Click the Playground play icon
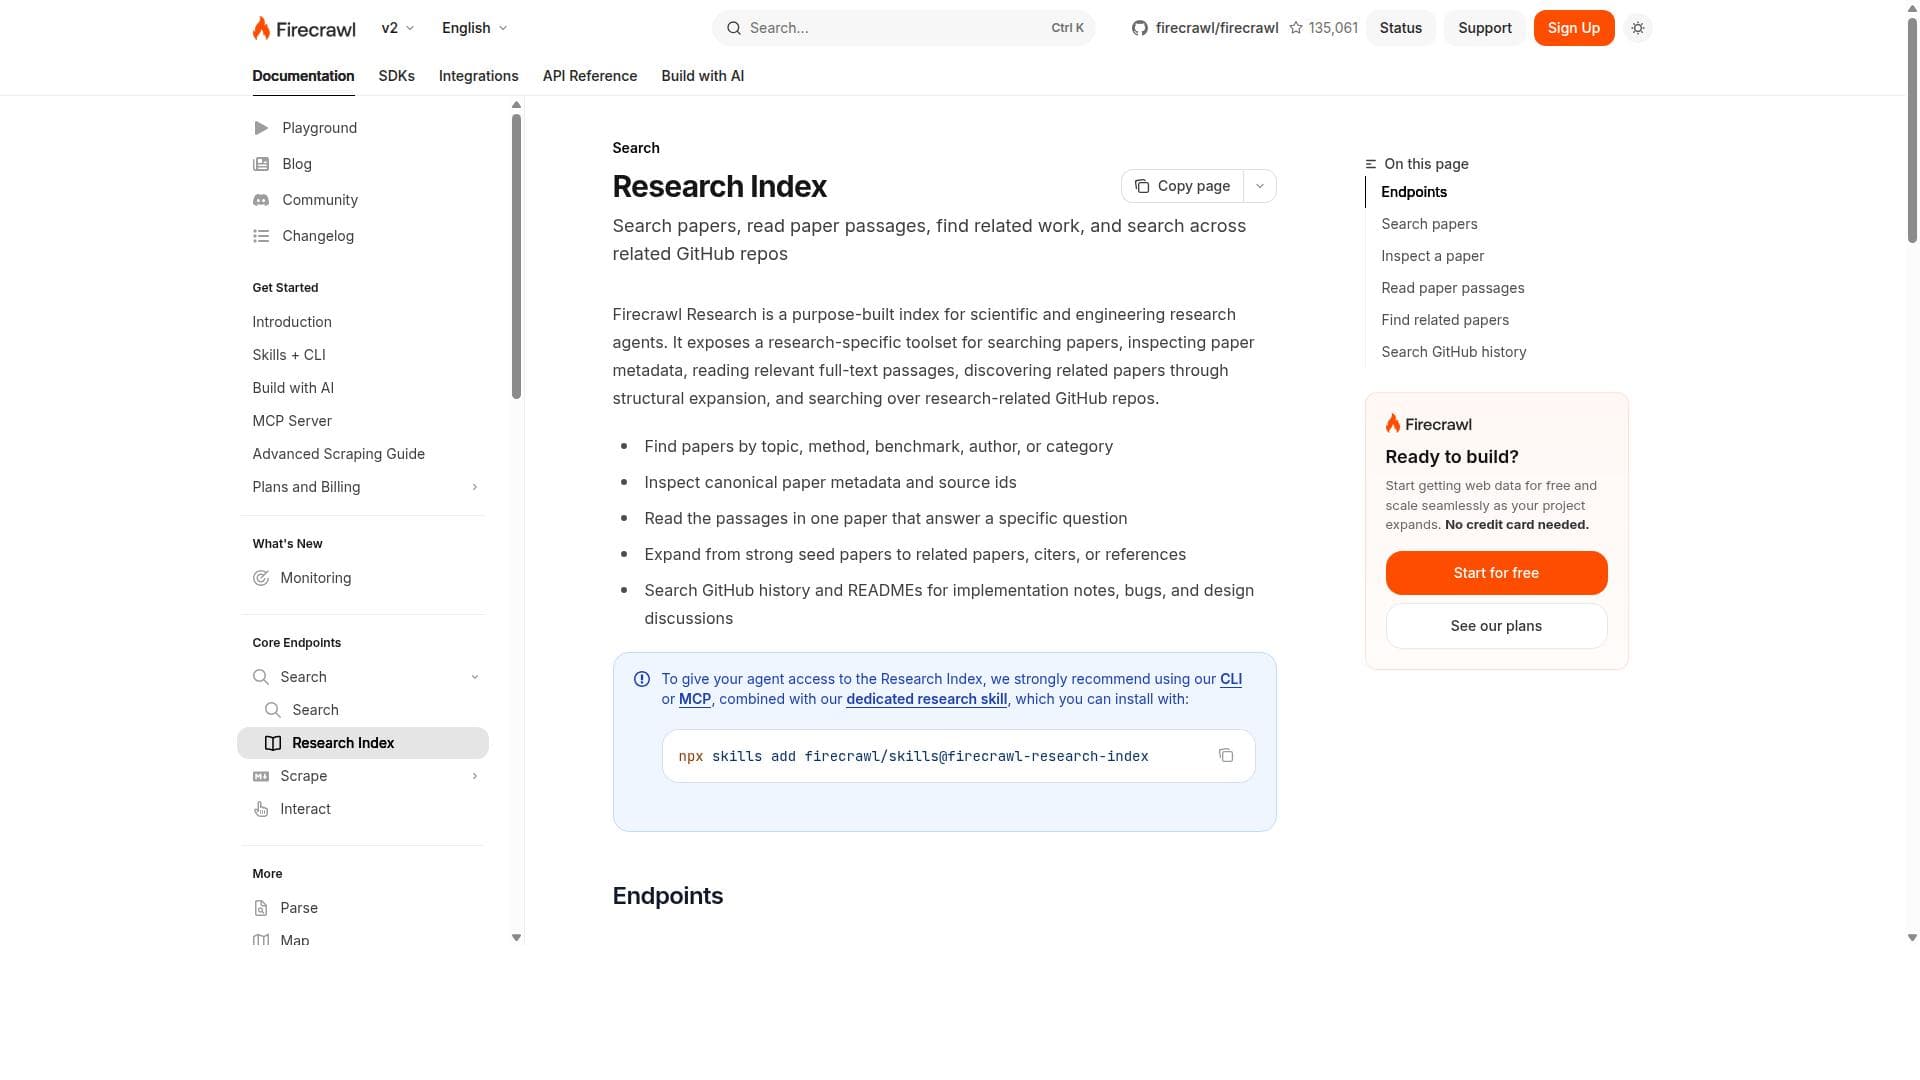The width and height of the screenshot is (1920, 1080). (x=261, y=128)
